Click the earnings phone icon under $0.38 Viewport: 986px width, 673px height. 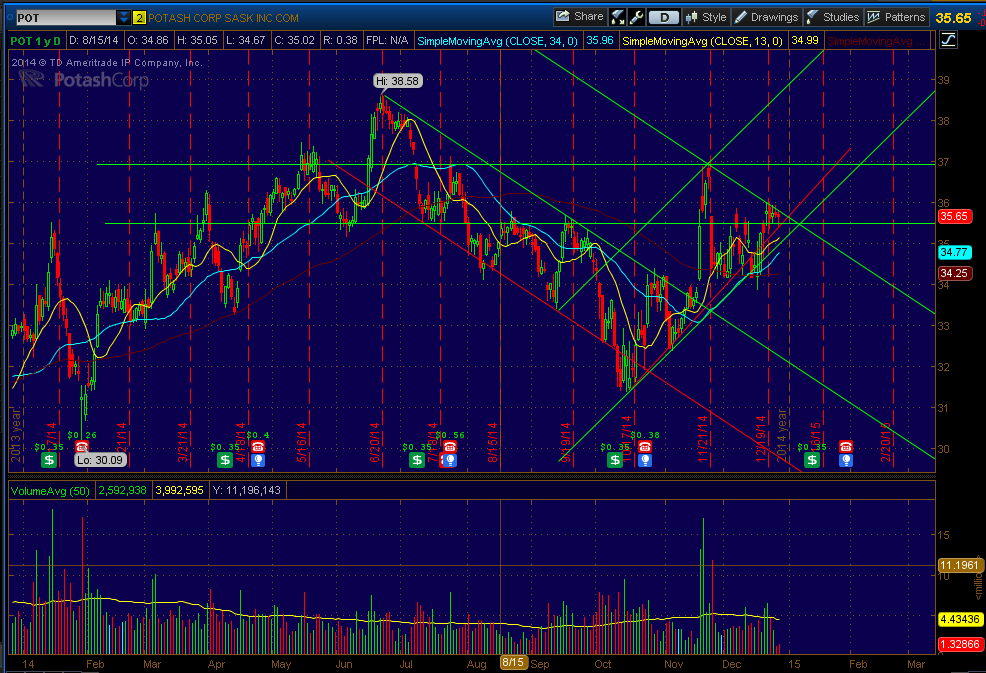coord(645,447)
